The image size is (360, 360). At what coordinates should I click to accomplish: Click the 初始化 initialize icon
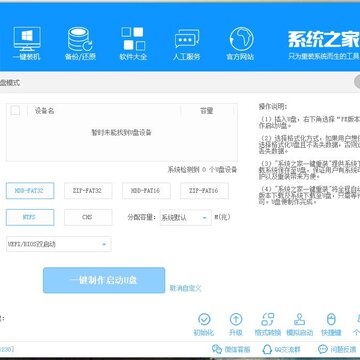click(x=204, y=324)
